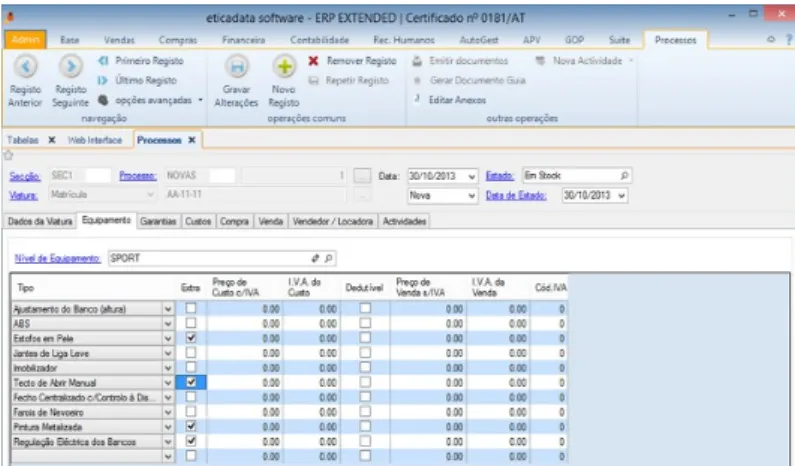Viewport: 795px width, 466px height.
Task: Save with Gravar Alterações
Action: 236,81
